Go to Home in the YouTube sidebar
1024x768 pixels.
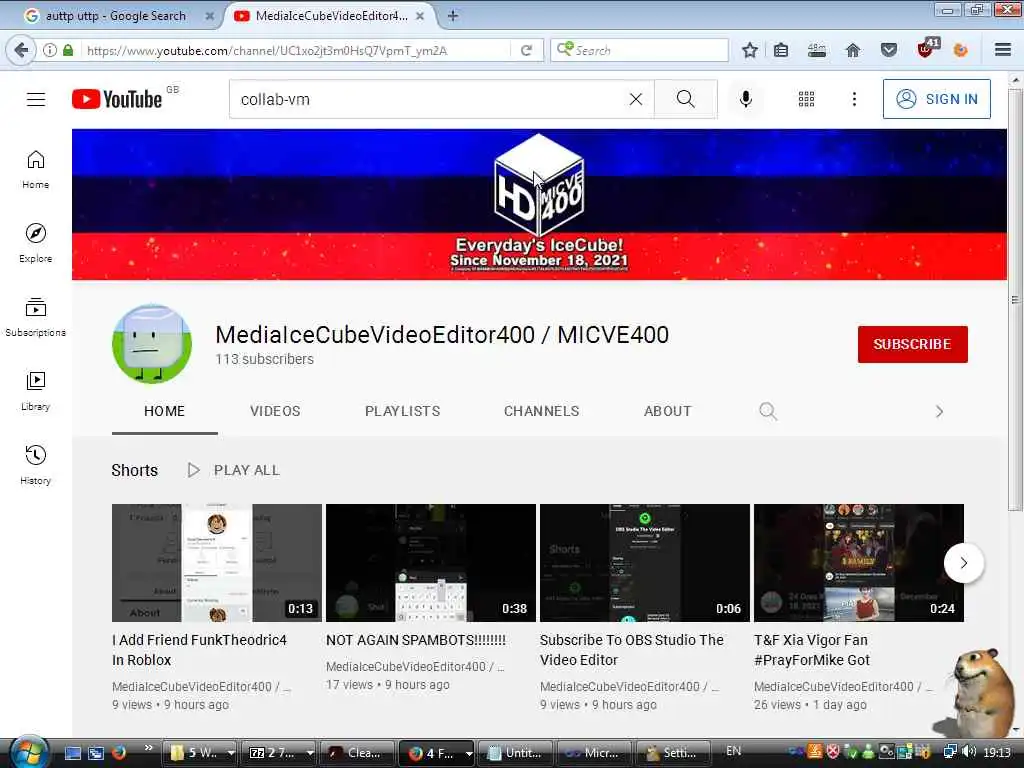point(36,169)
